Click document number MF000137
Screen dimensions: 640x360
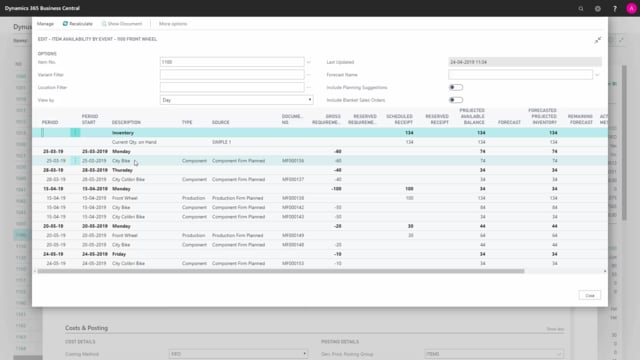tap(293, 180)
